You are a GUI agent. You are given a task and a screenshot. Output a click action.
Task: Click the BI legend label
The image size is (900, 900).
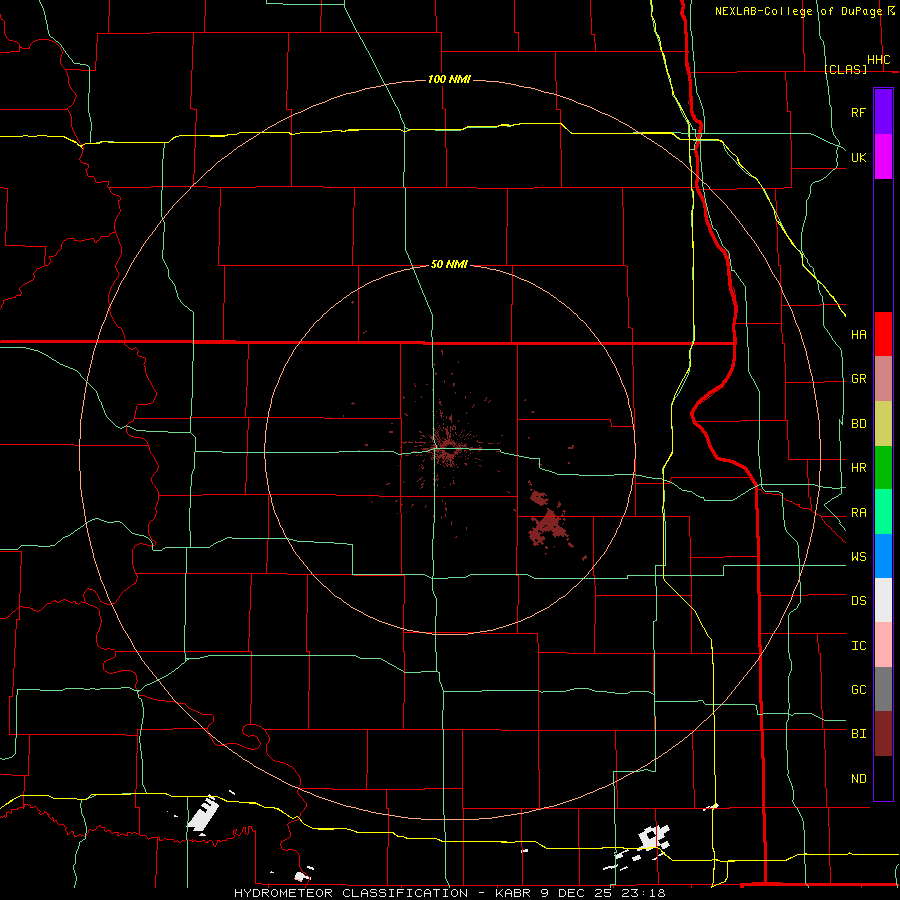(x=858, y=734)
